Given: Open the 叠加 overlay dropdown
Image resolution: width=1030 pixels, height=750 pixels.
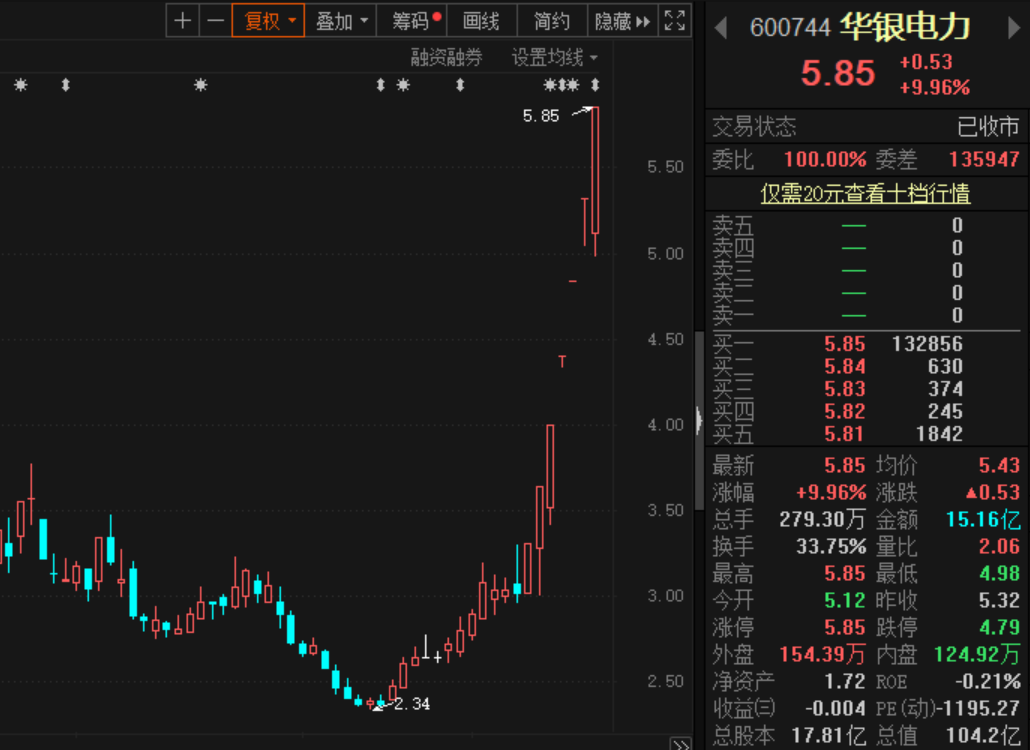Looking at the screenshot, I should coord(342,20).
